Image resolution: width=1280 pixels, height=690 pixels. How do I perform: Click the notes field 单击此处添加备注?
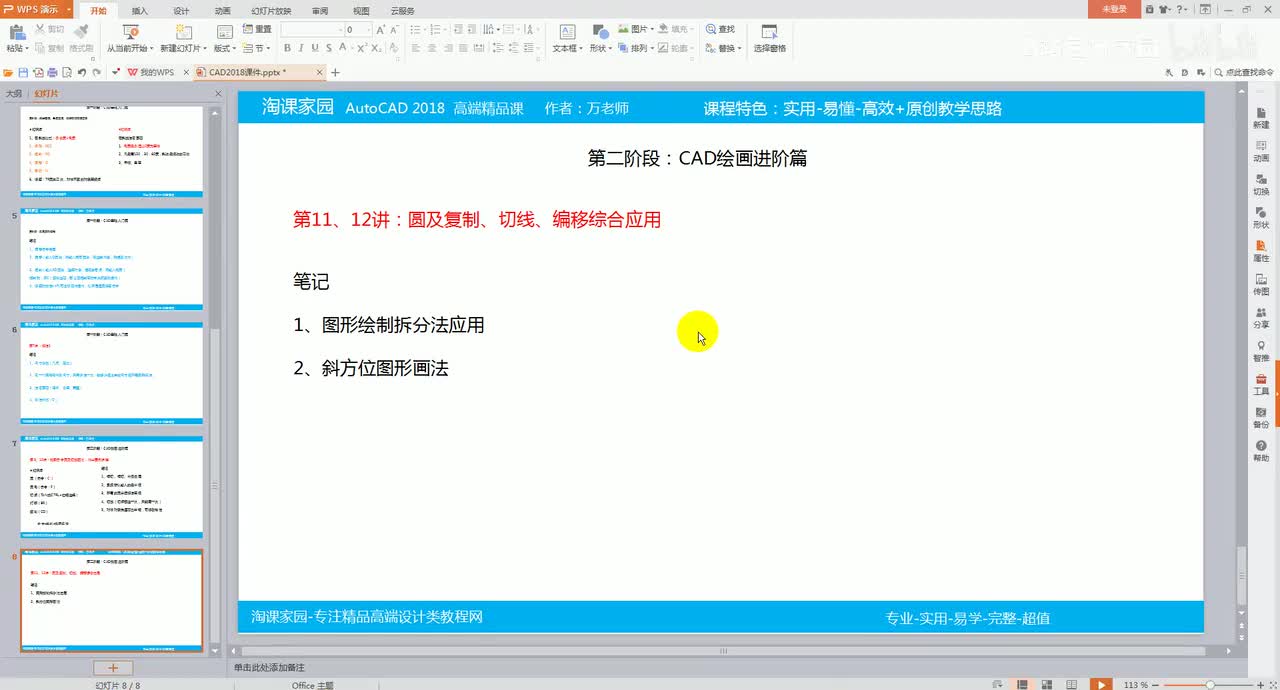coord(268,667)
